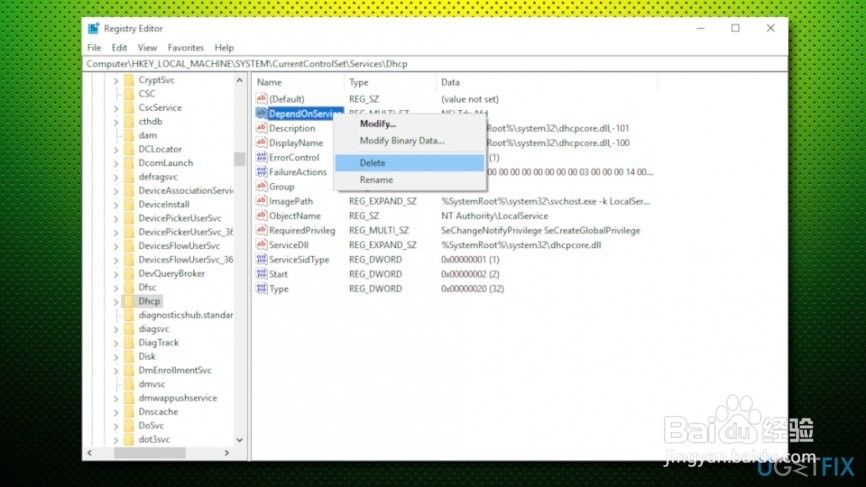Click the DiagTrack folder icon
Image resolution: width=866 pixels, height=487 pixels.
pos(129,342)
